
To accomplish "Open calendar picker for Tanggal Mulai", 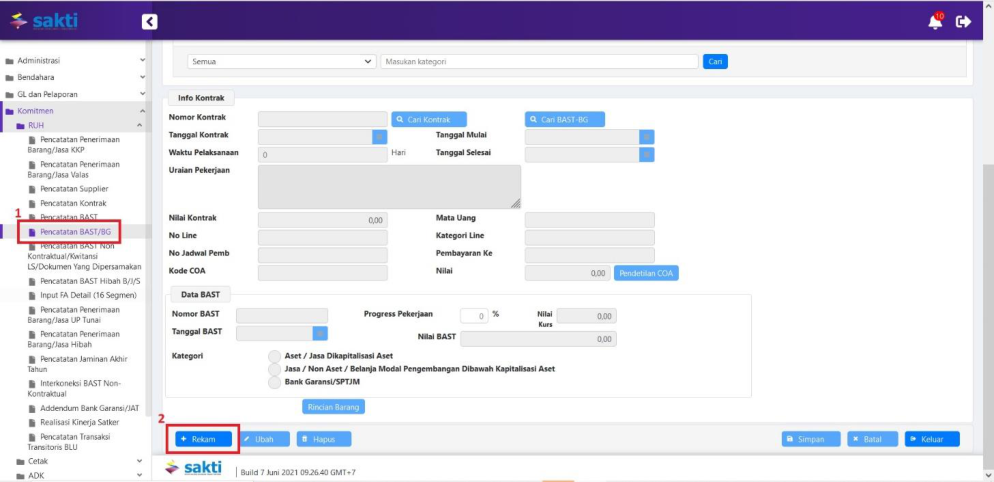I will (x=647, y=137).
